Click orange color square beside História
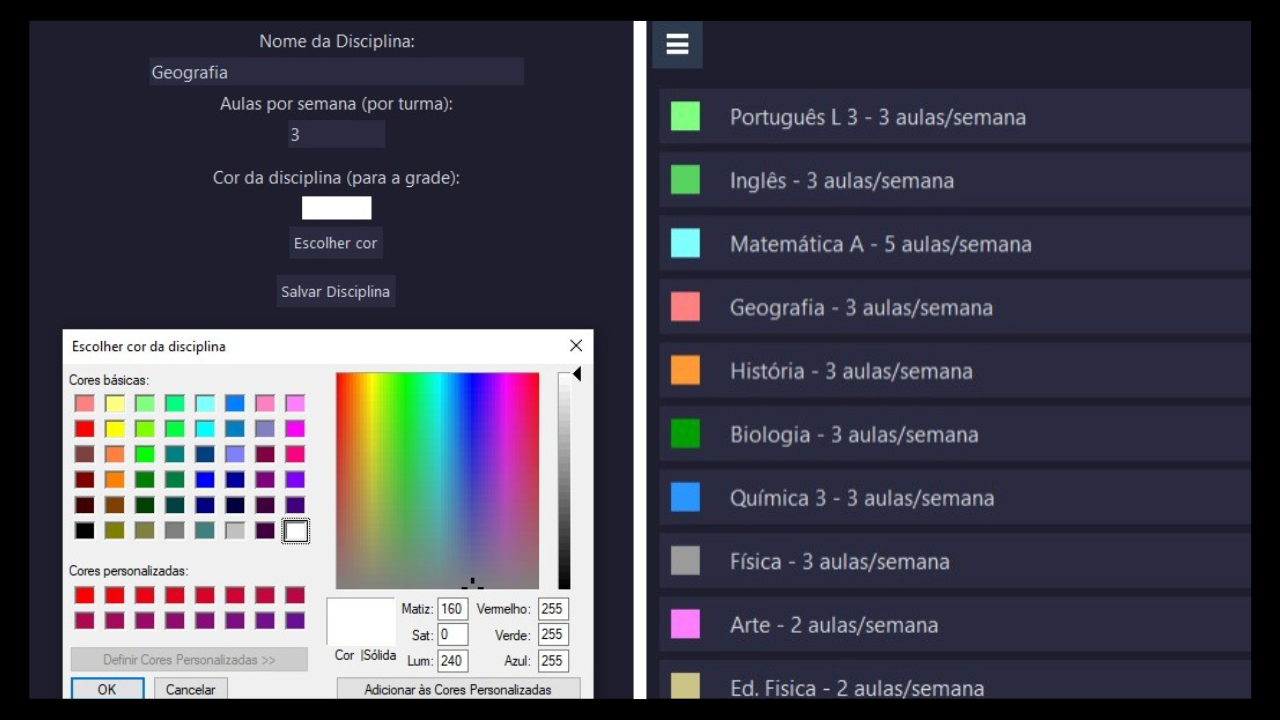The width and height of the screenshot is (1280, 720). (x=685, y=371)
